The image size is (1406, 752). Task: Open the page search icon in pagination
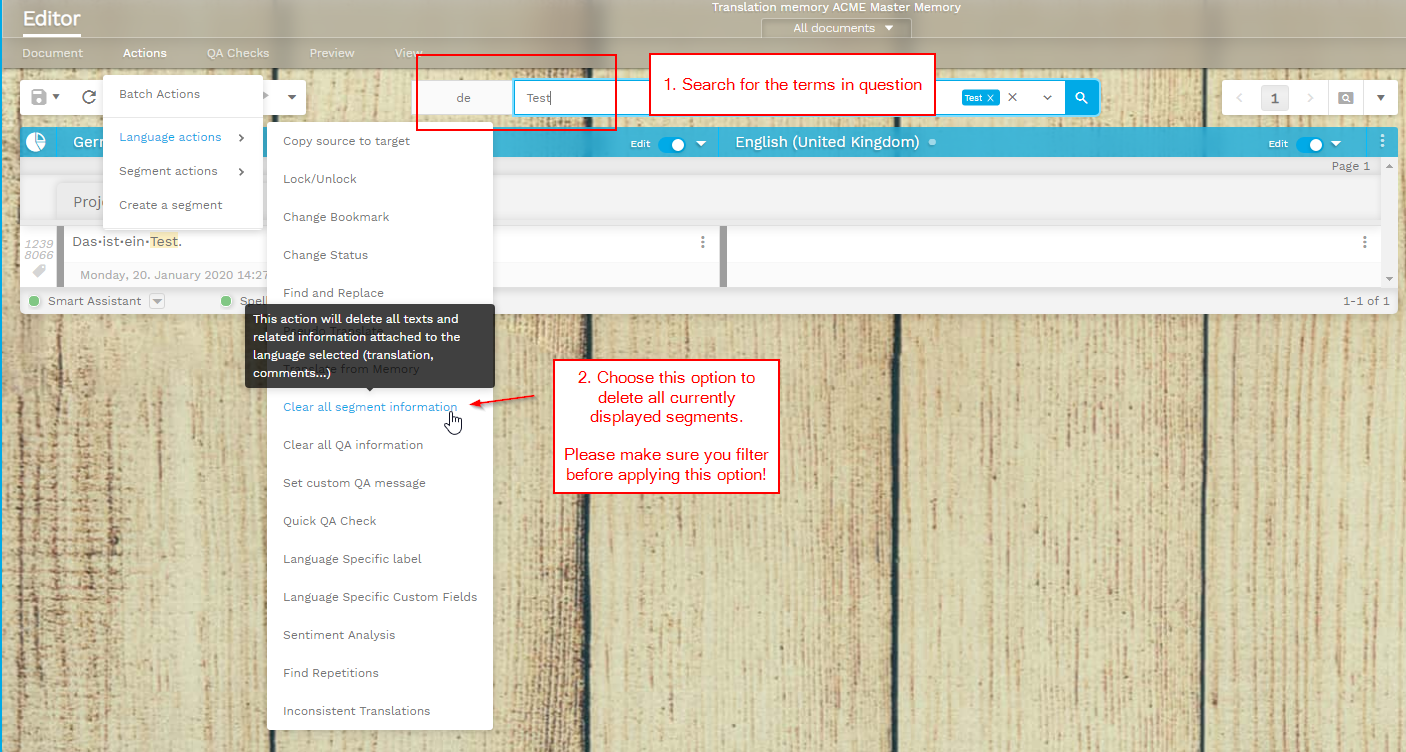(1346, 98)
